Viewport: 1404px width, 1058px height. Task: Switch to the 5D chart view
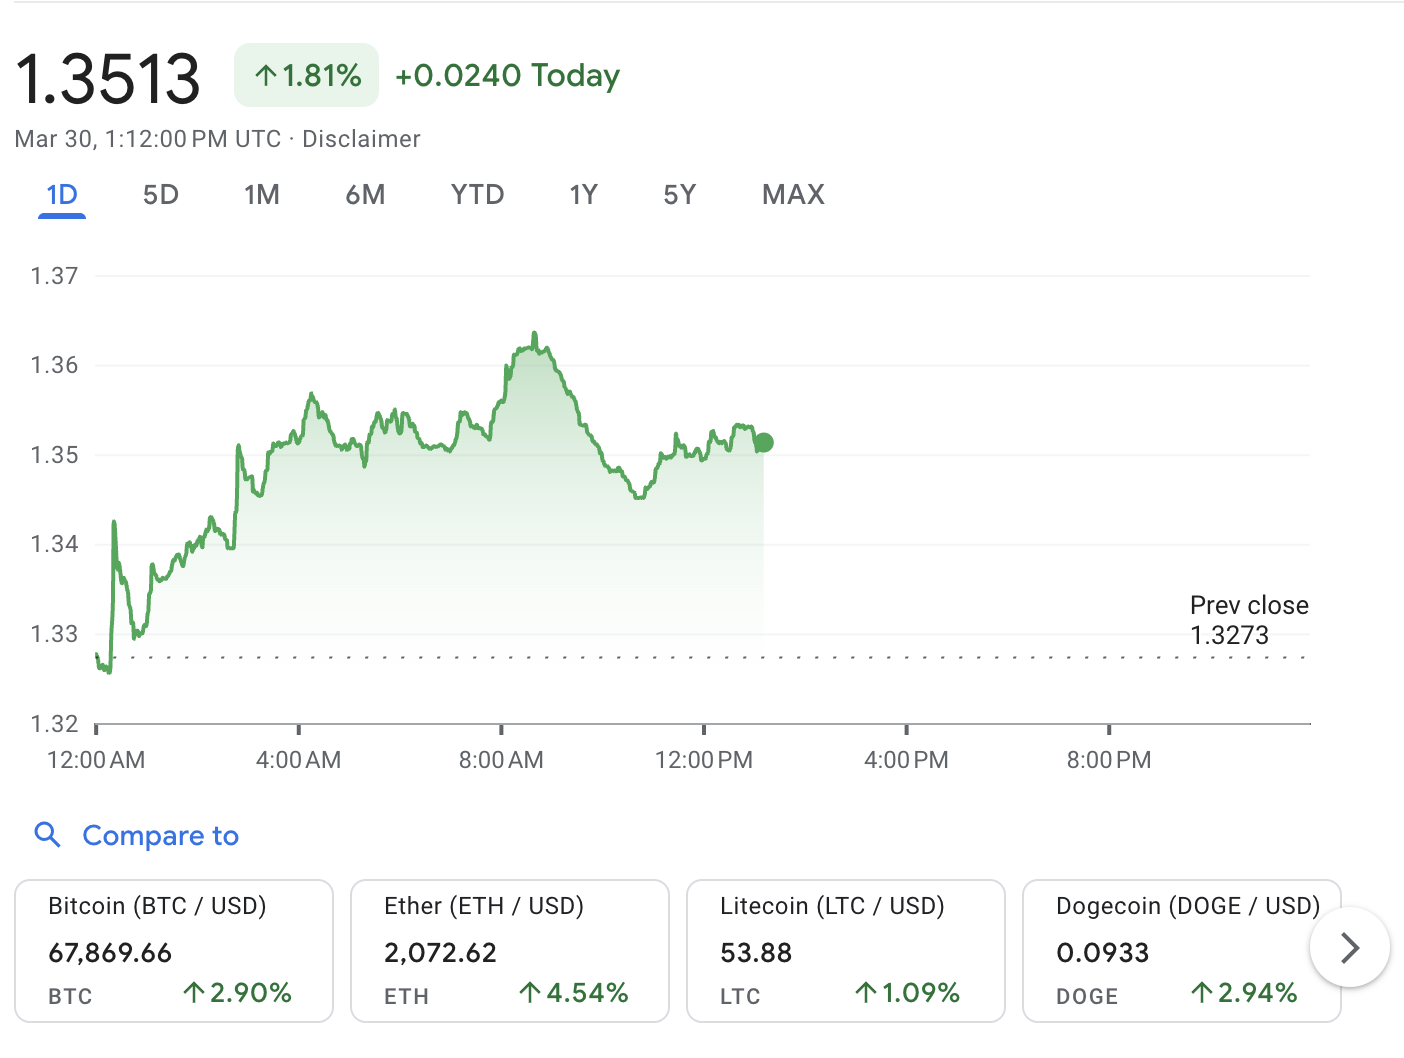pyautogui.click(x=159, y=195)
